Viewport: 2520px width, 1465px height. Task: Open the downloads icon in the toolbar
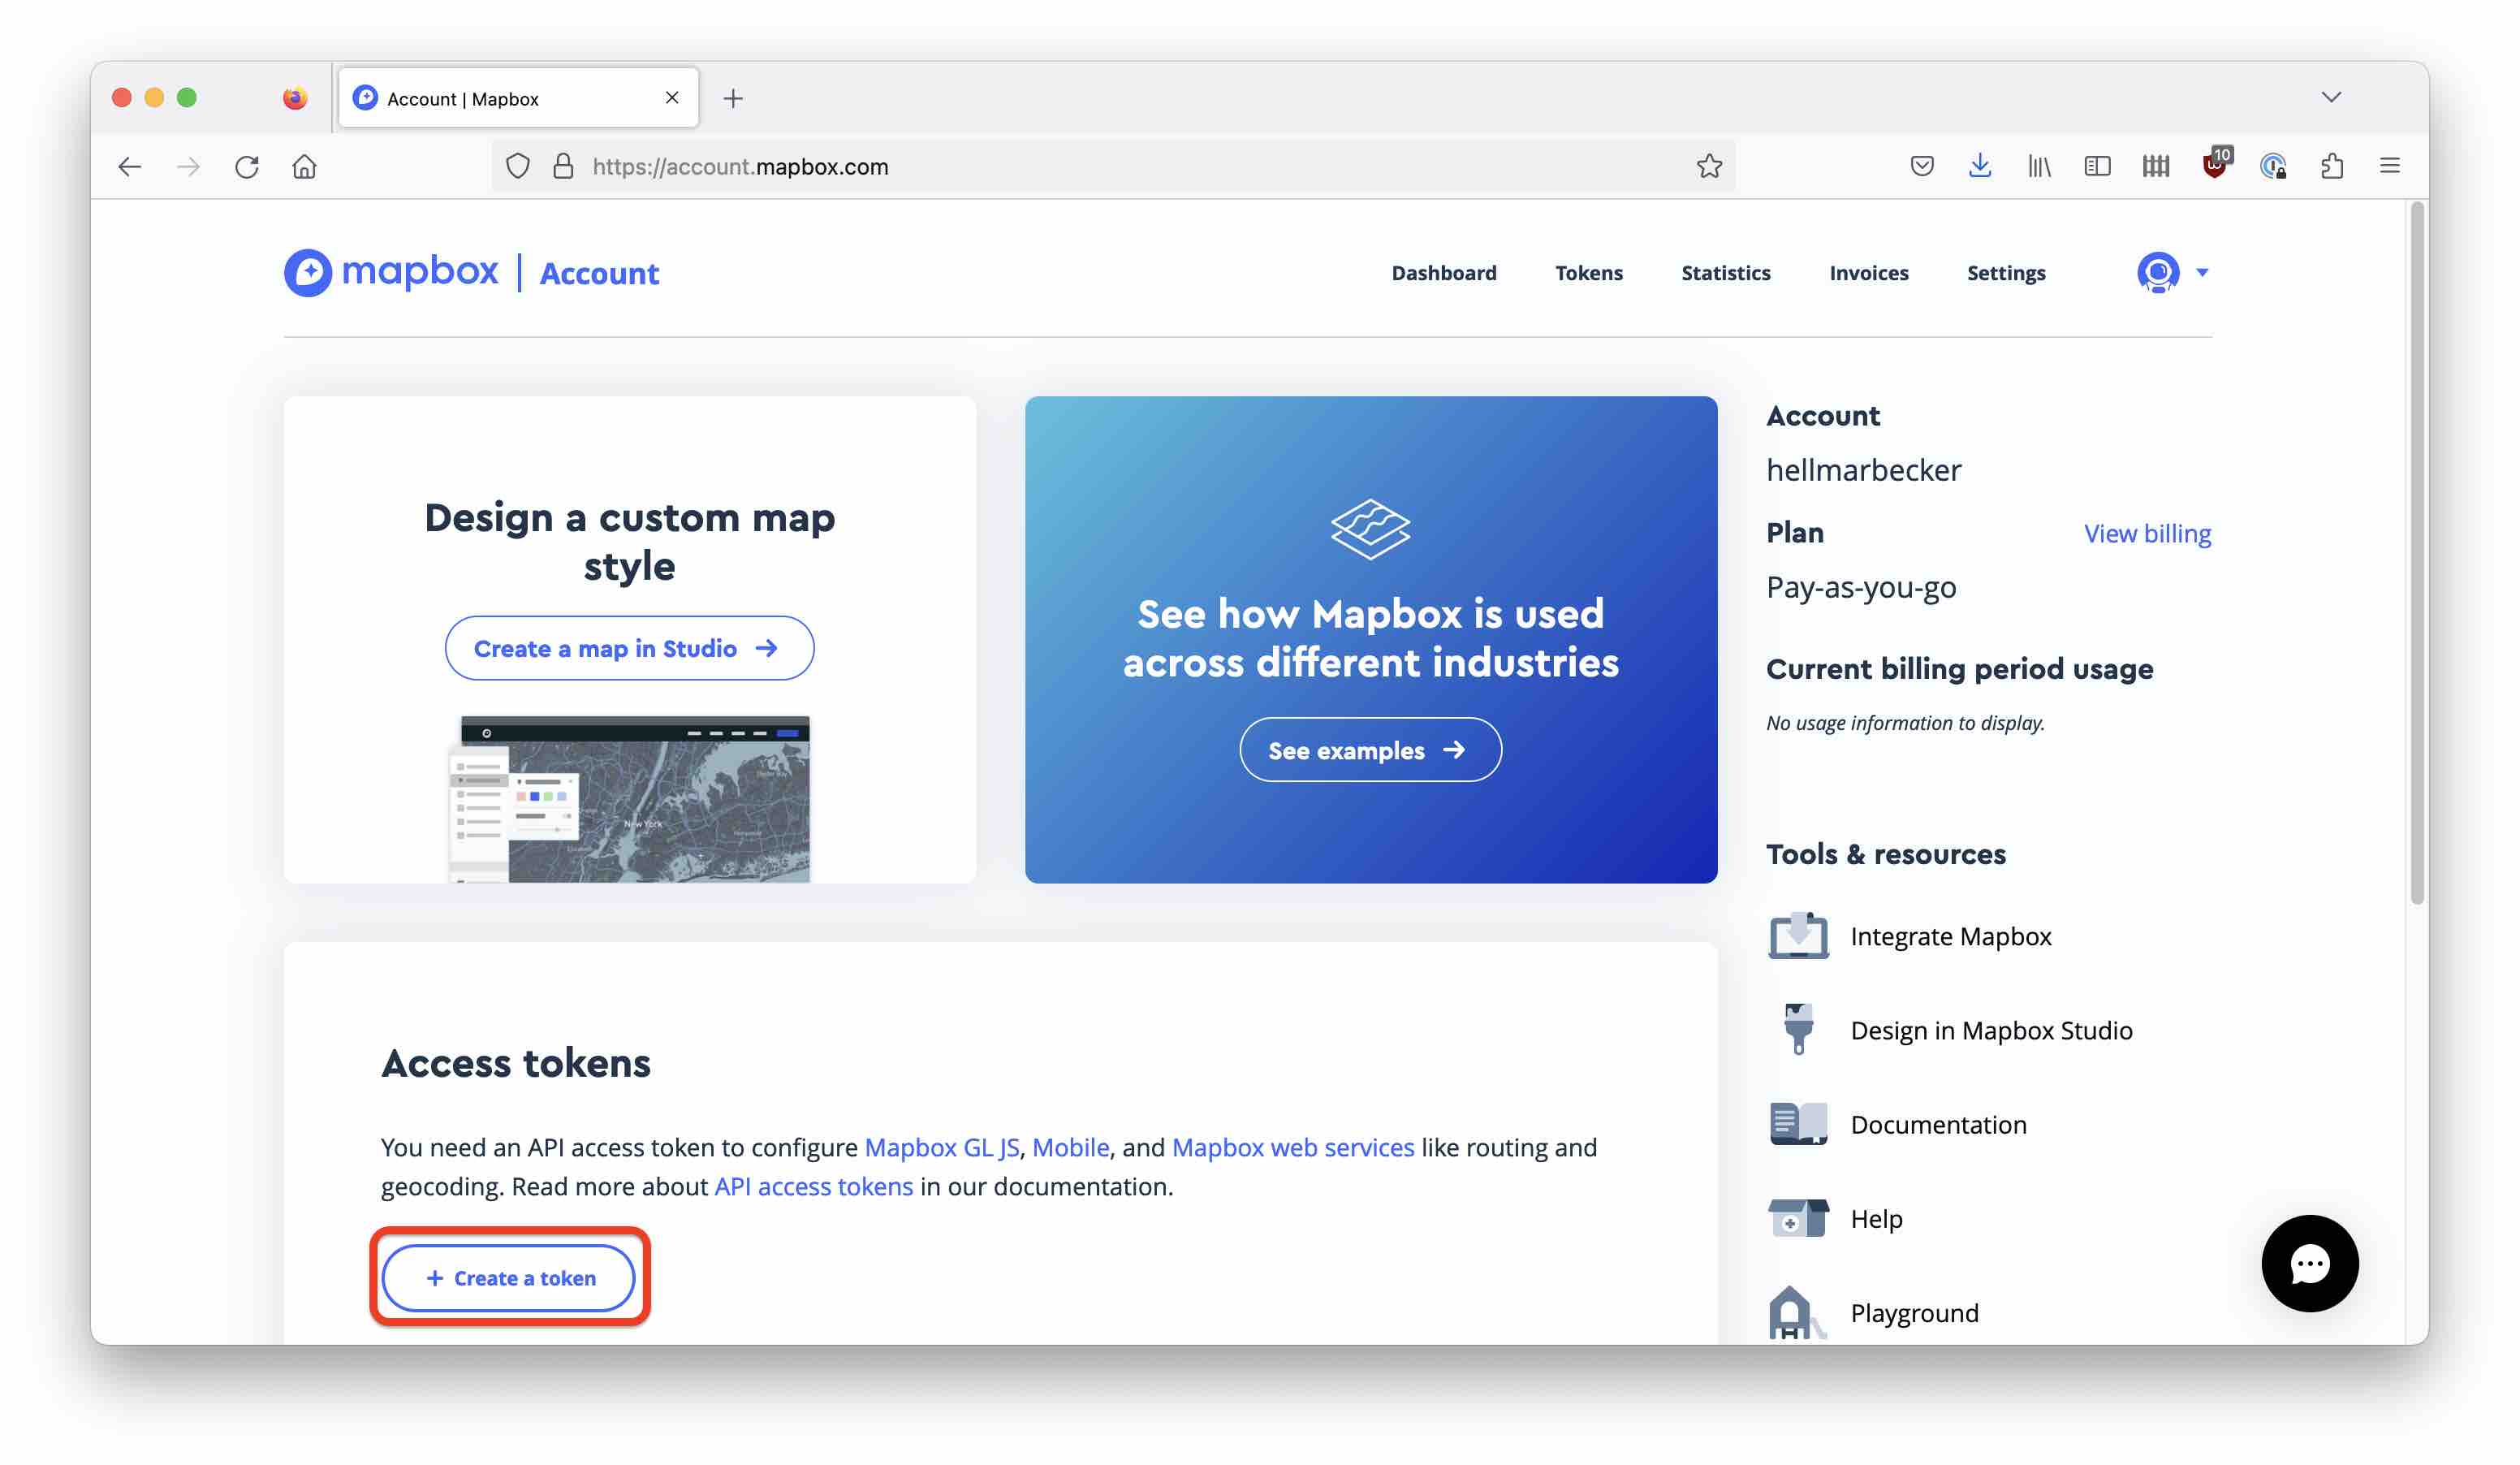click(1980, 166)
